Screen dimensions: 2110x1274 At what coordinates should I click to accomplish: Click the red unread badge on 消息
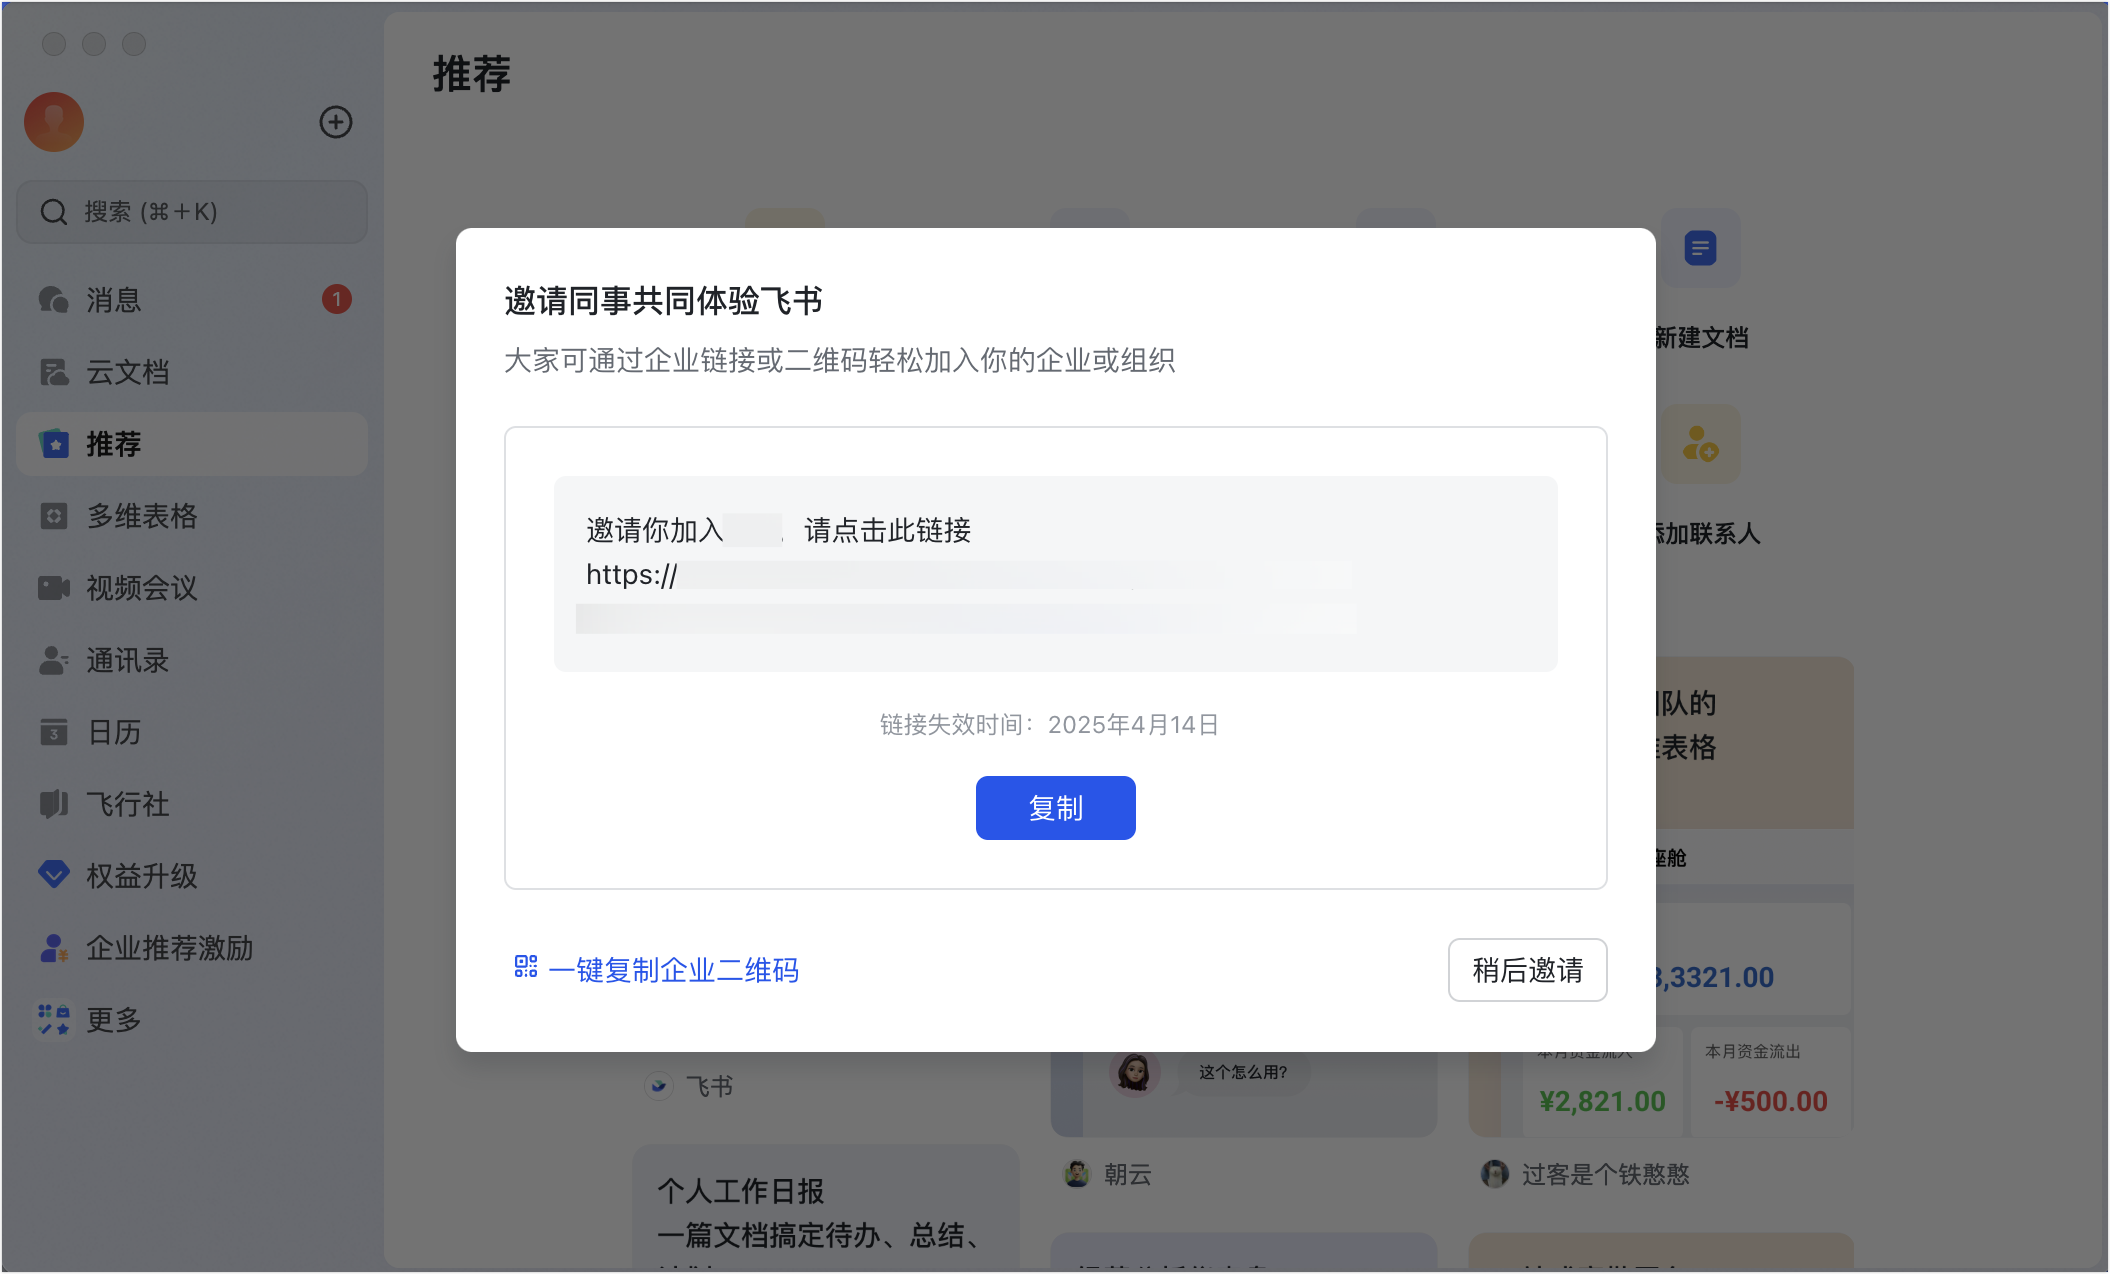click(337, 299)
